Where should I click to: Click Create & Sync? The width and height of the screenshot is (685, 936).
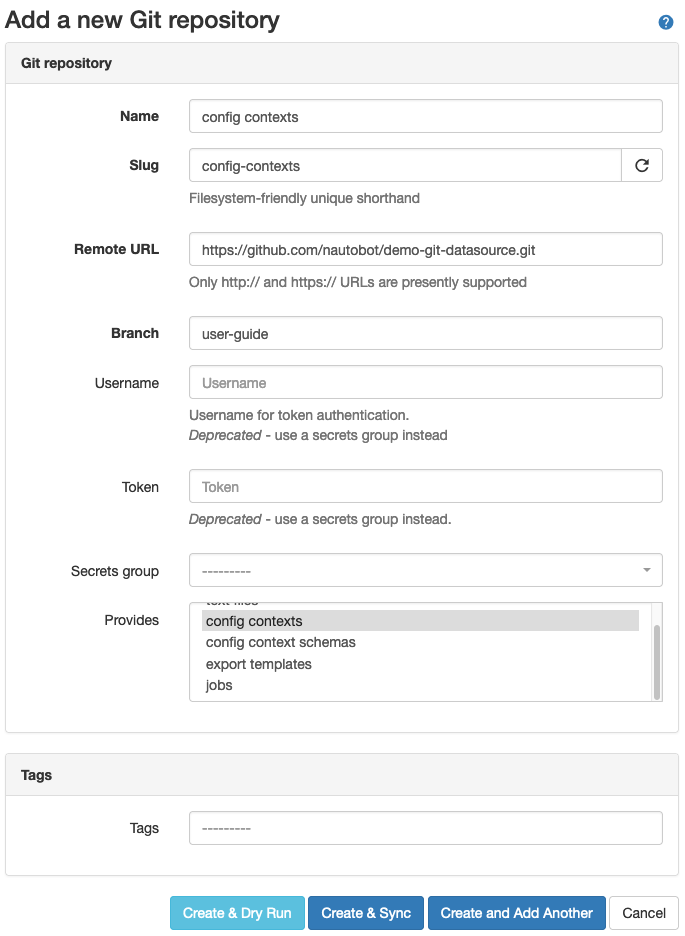tap(365, 913)
